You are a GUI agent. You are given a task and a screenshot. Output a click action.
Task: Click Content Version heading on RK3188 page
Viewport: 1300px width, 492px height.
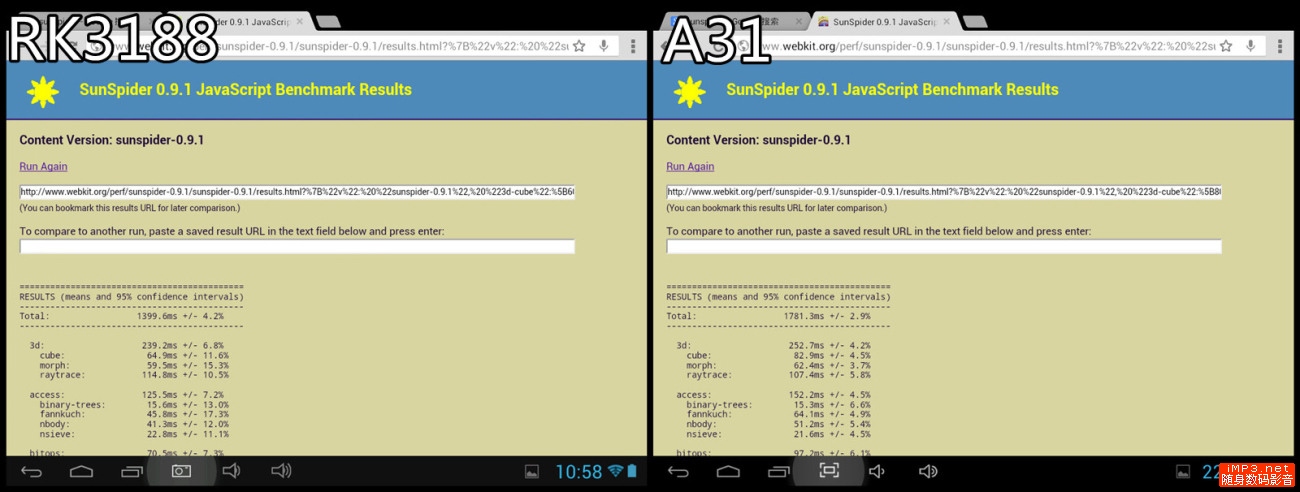tap(111, 141)
